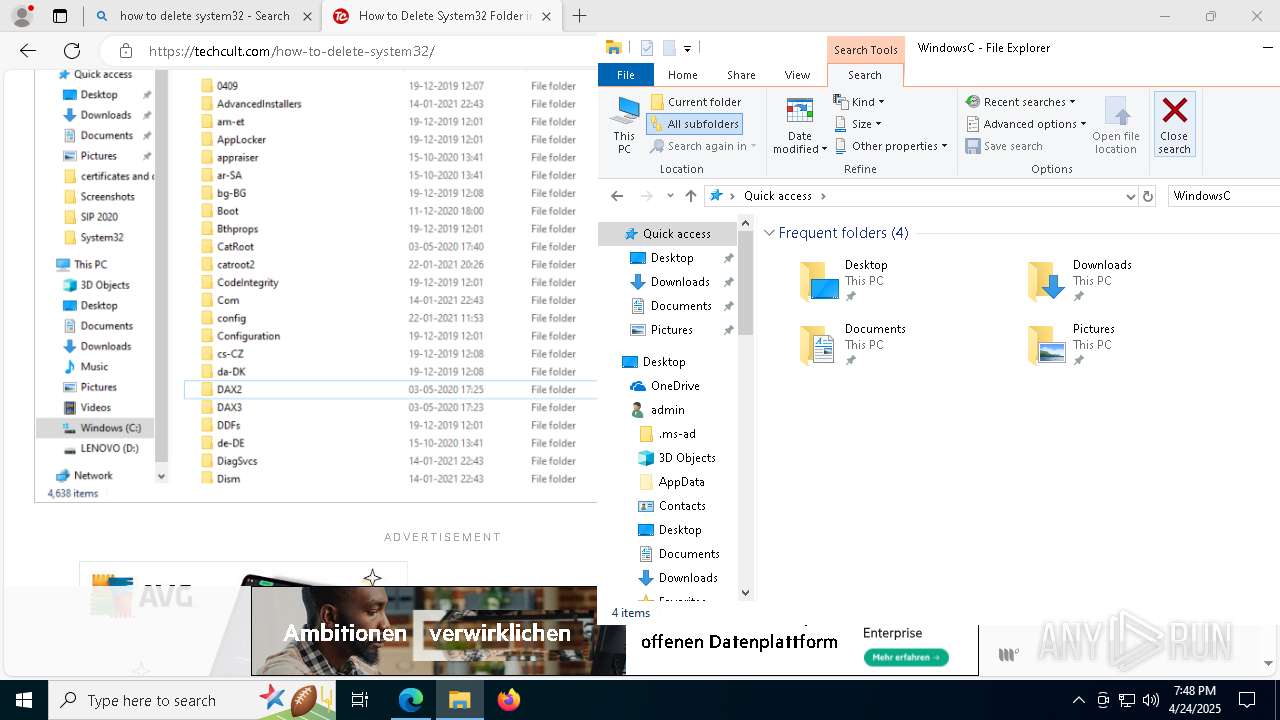Open Task View on taskbar
Image resolution: width=1280 pixels, height=720 pixels.
pyautogui.click(x=360, y=700)
